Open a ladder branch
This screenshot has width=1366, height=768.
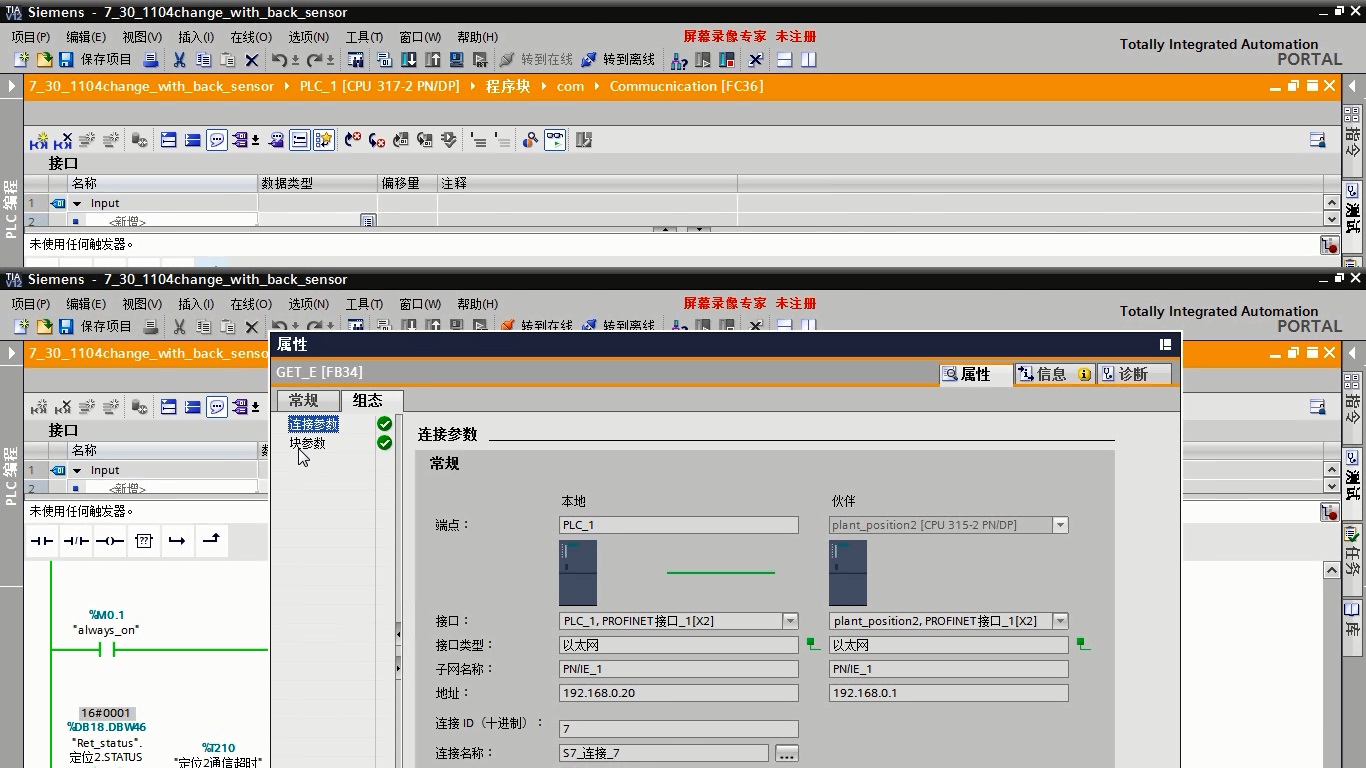(177, 541)
